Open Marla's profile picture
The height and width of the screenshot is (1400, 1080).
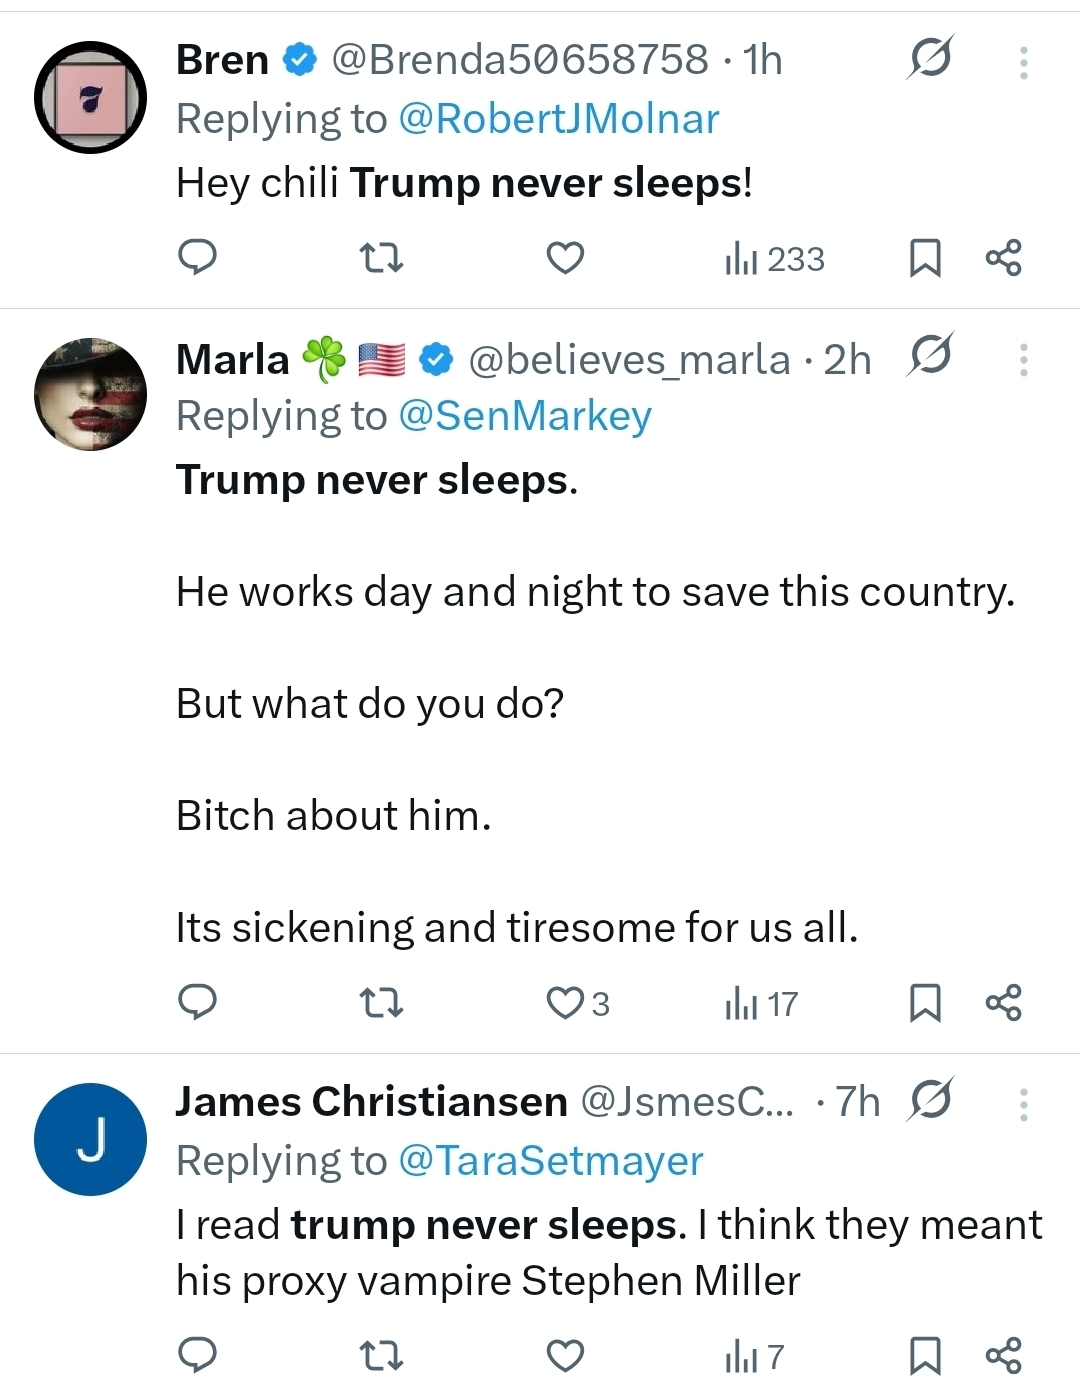click(90, 394)
